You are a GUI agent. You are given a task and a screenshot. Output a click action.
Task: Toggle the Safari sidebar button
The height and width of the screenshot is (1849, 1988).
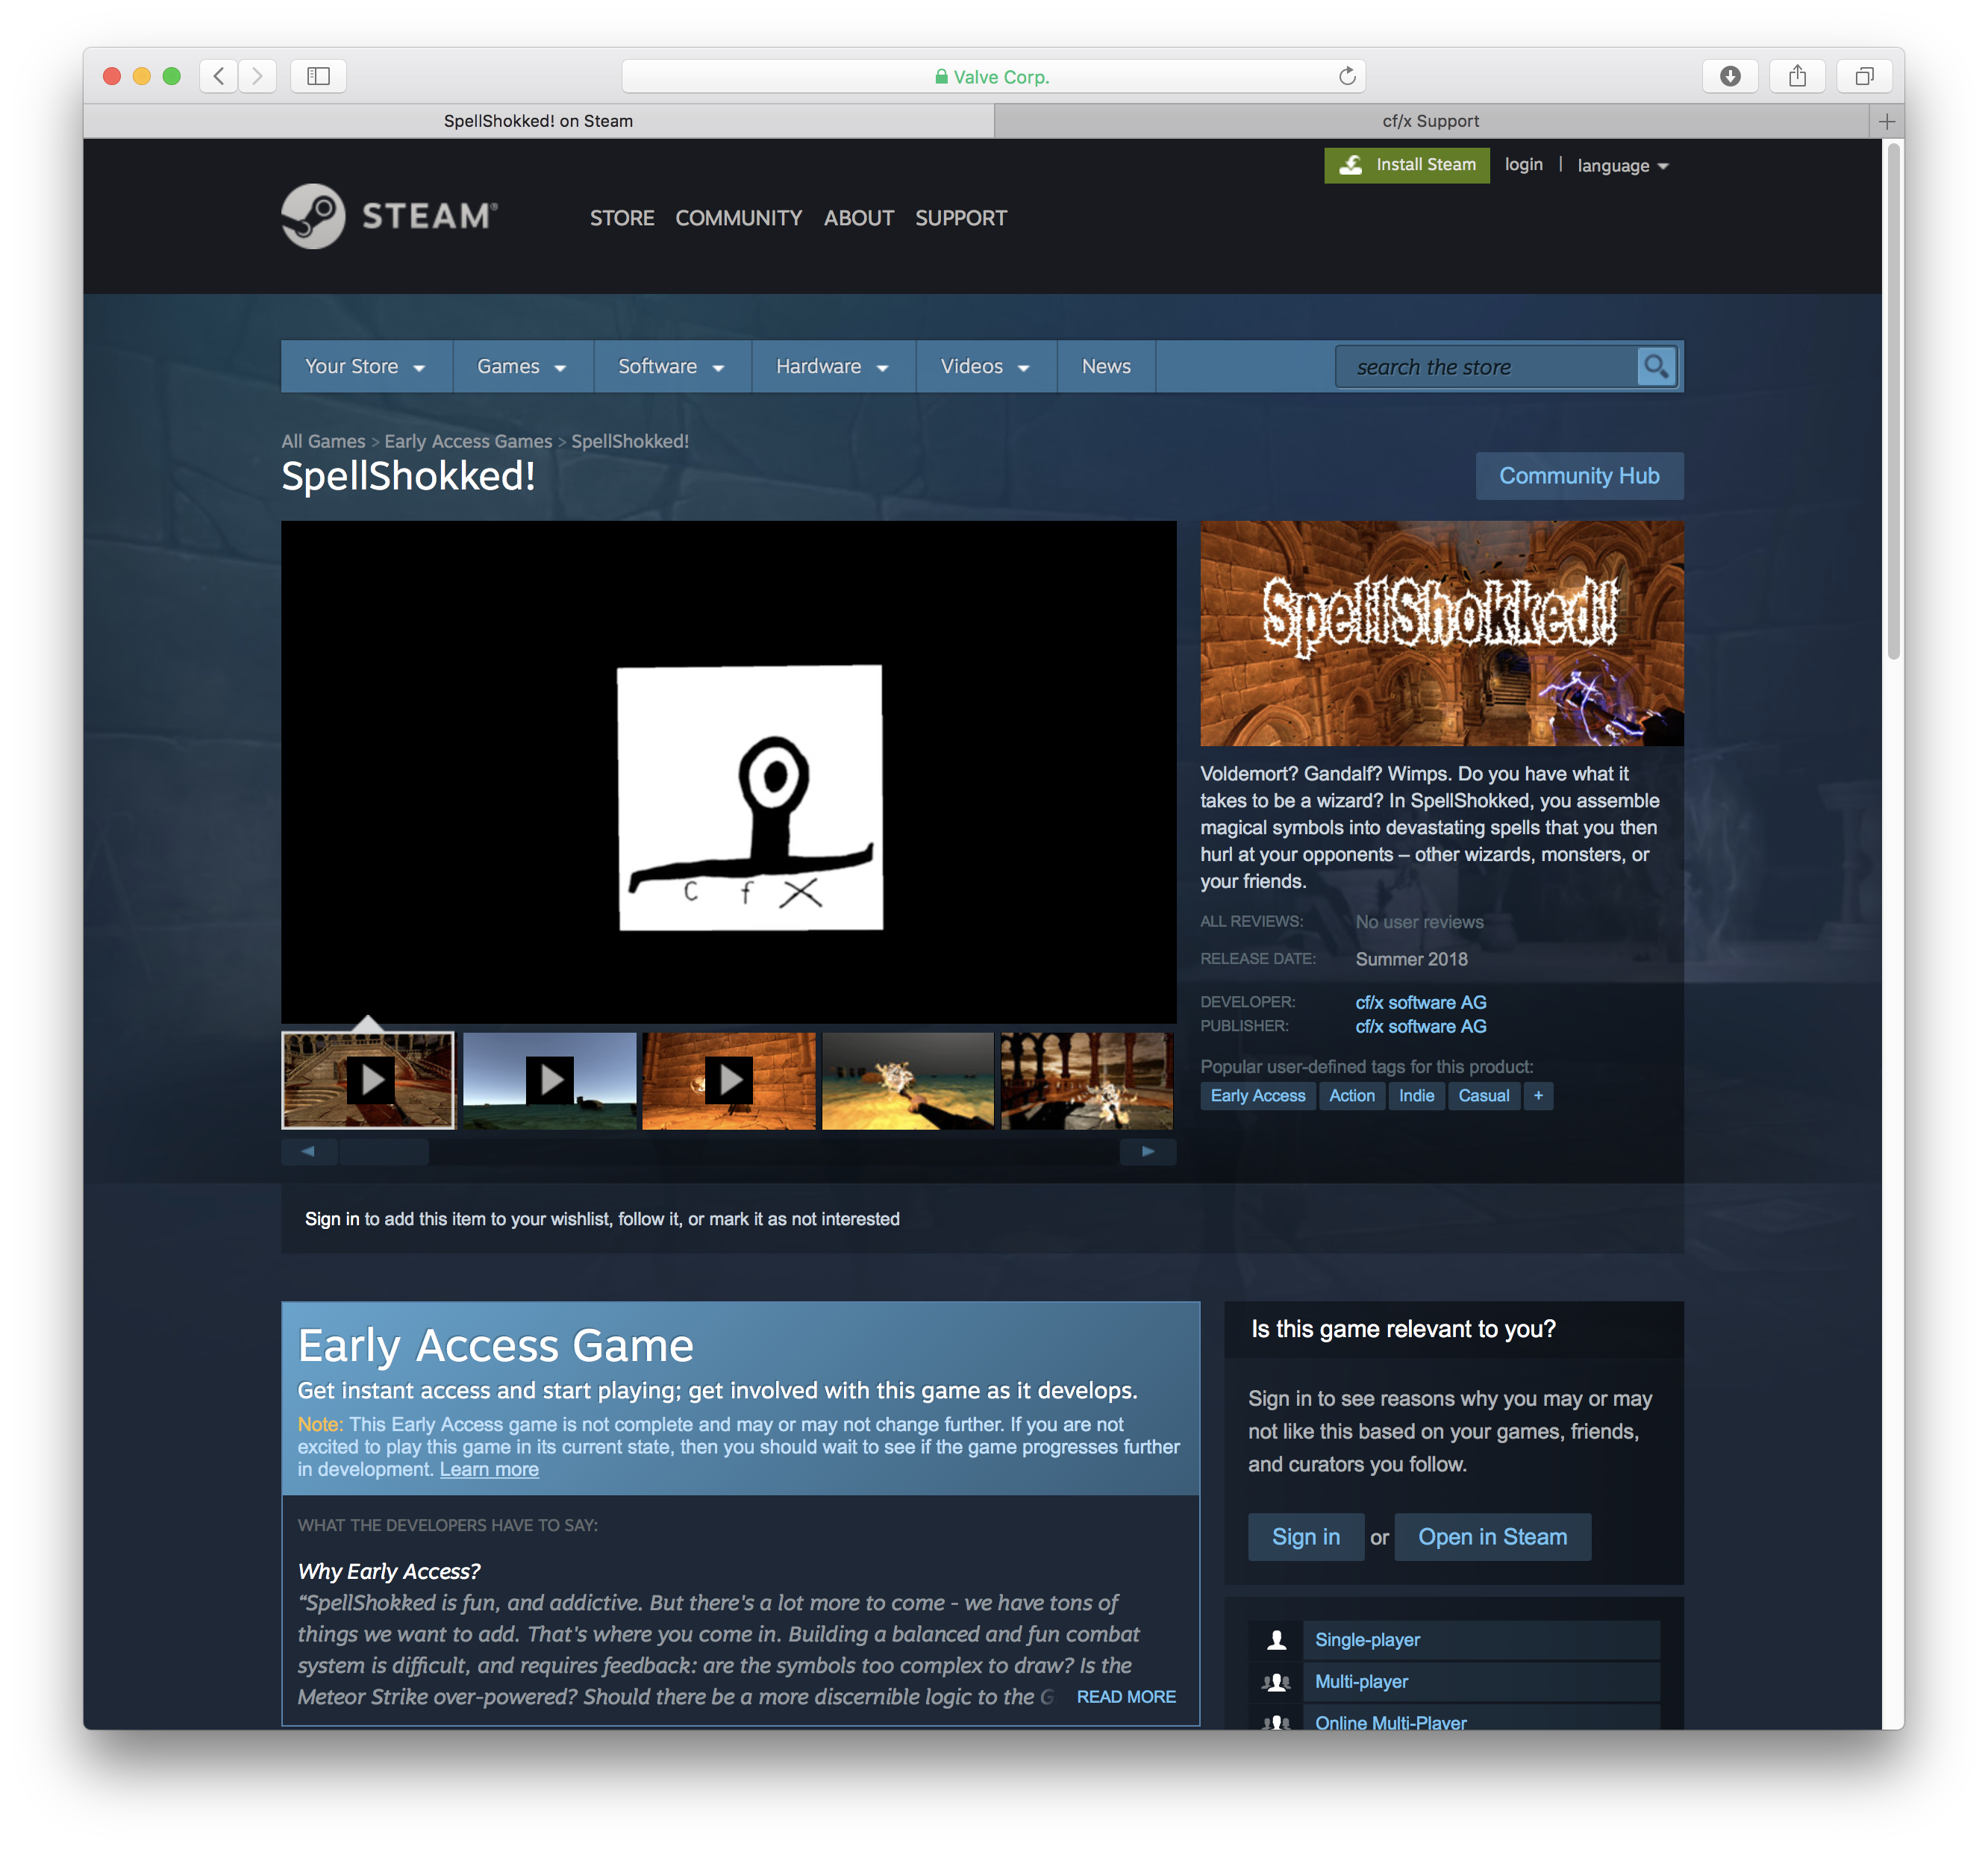pos(318,76)
